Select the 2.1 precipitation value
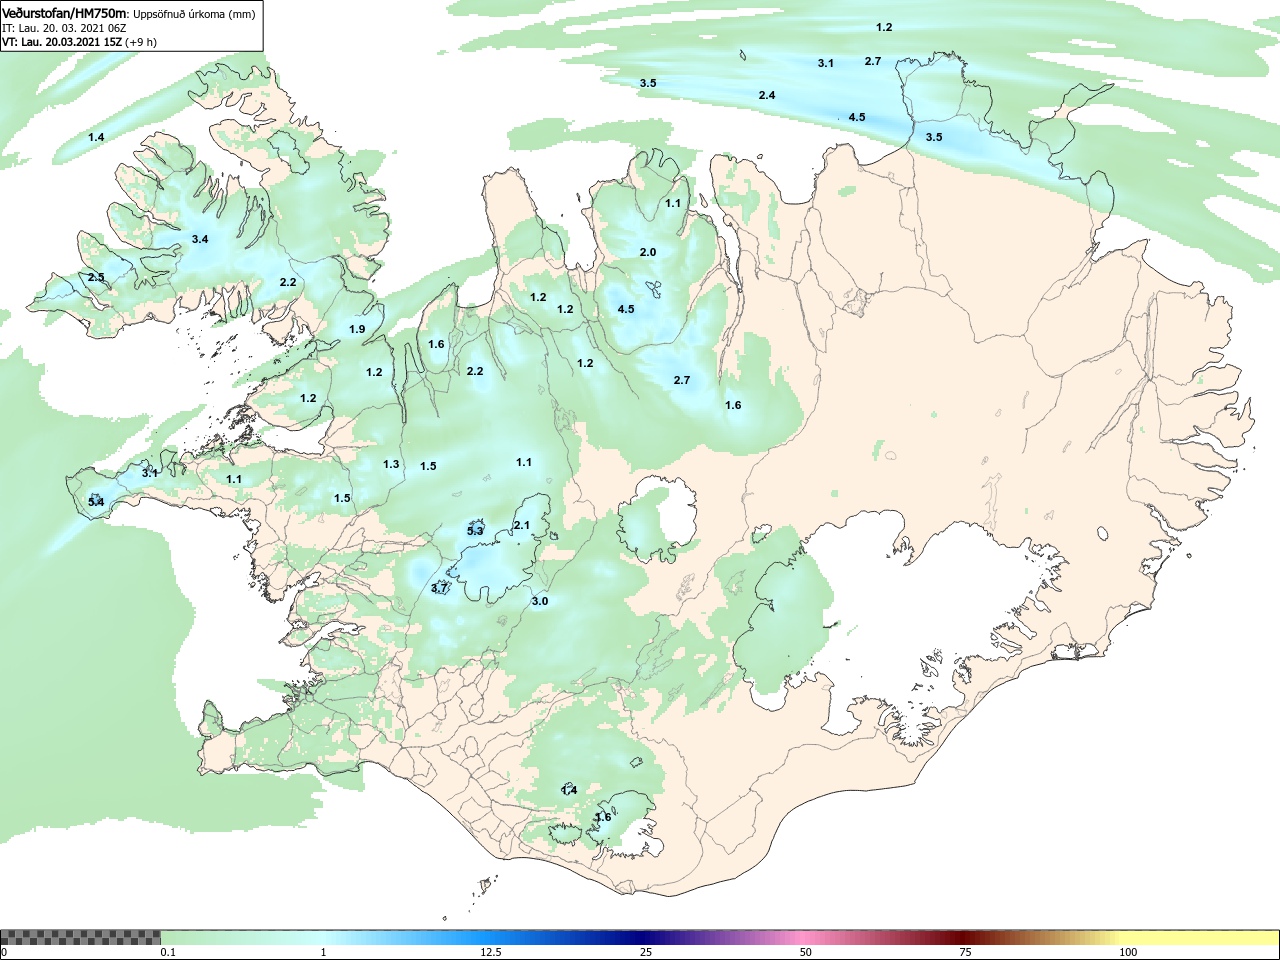 pyautogui.click(x=522, y=525)
